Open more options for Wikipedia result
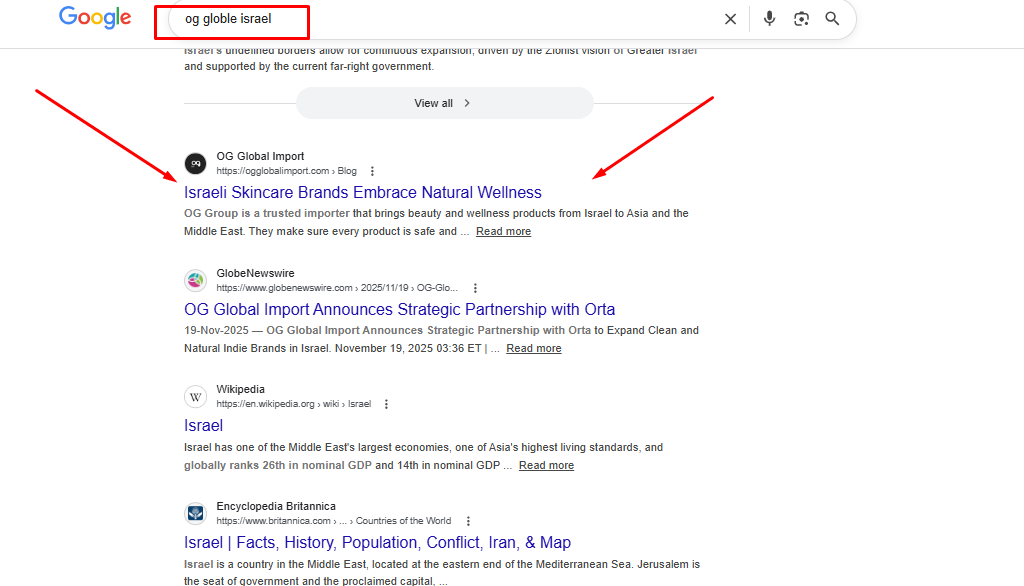Screen dimensions: 1024x586 point(387,404)
